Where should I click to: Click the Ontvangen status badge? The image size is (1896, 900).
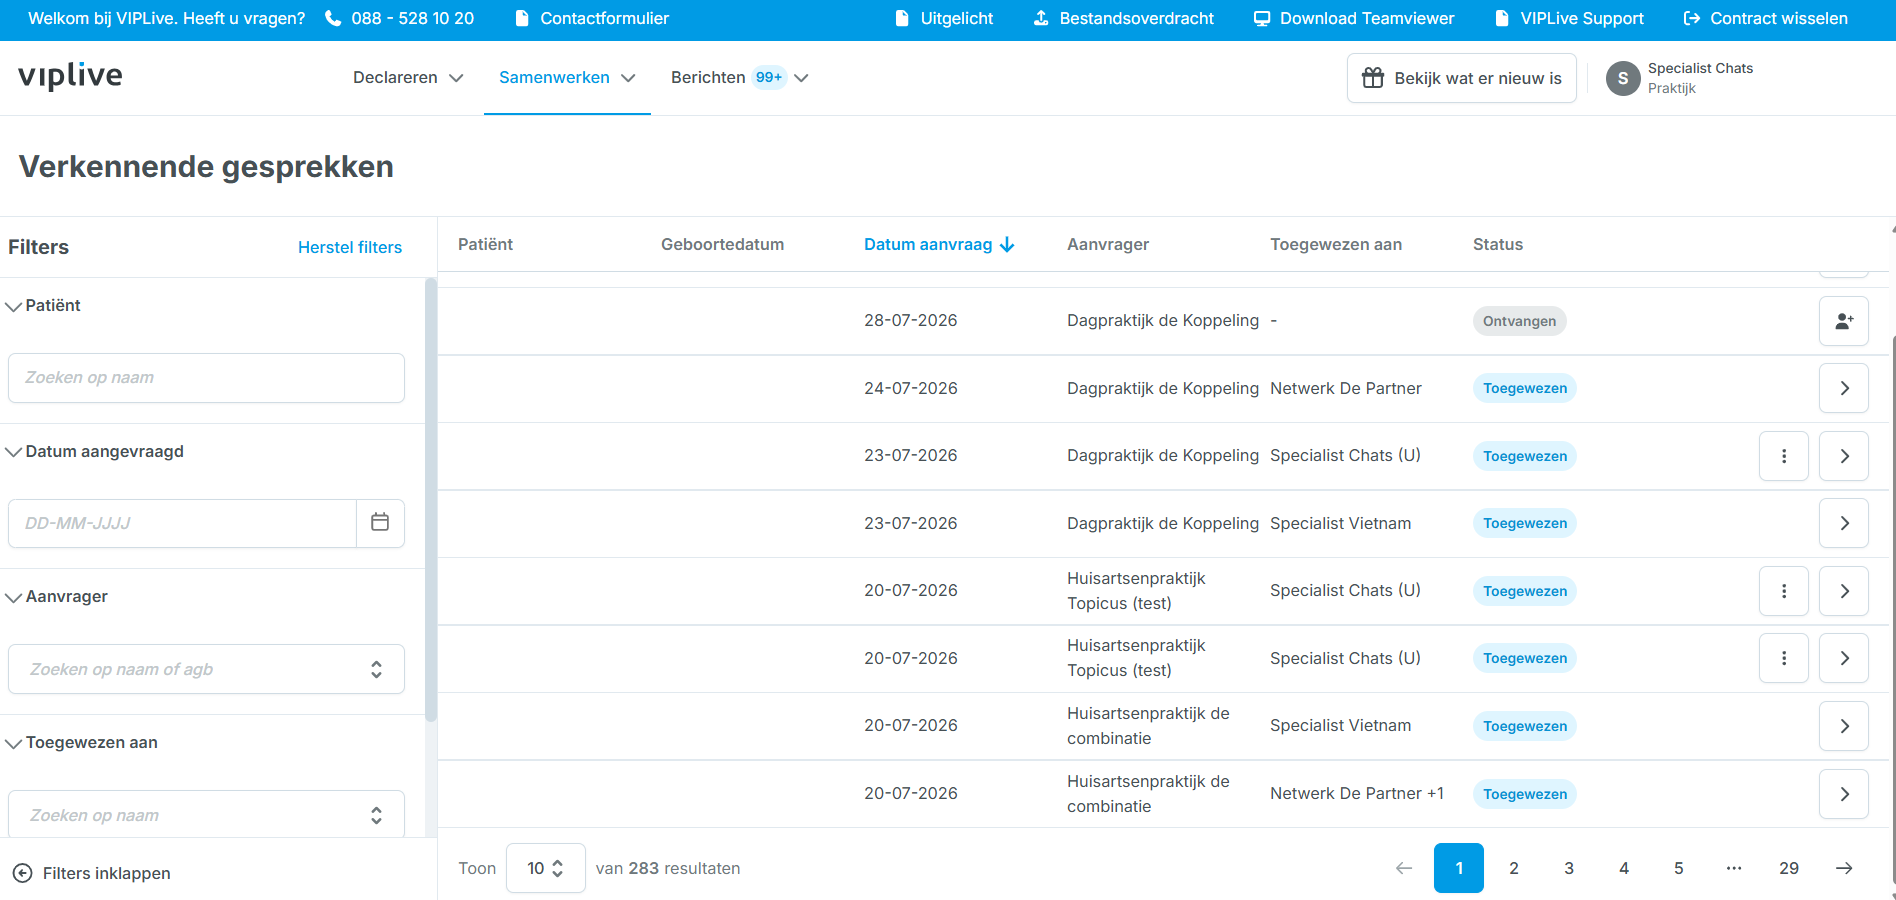point(1519,321)
